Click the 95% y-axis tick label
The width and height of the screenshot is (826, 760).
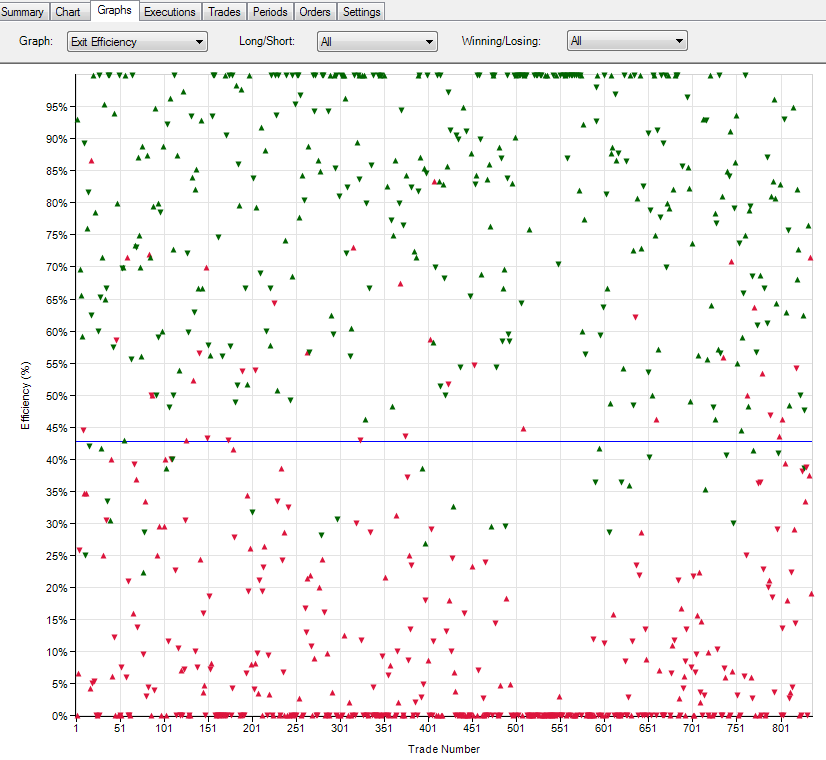point(56,107)
